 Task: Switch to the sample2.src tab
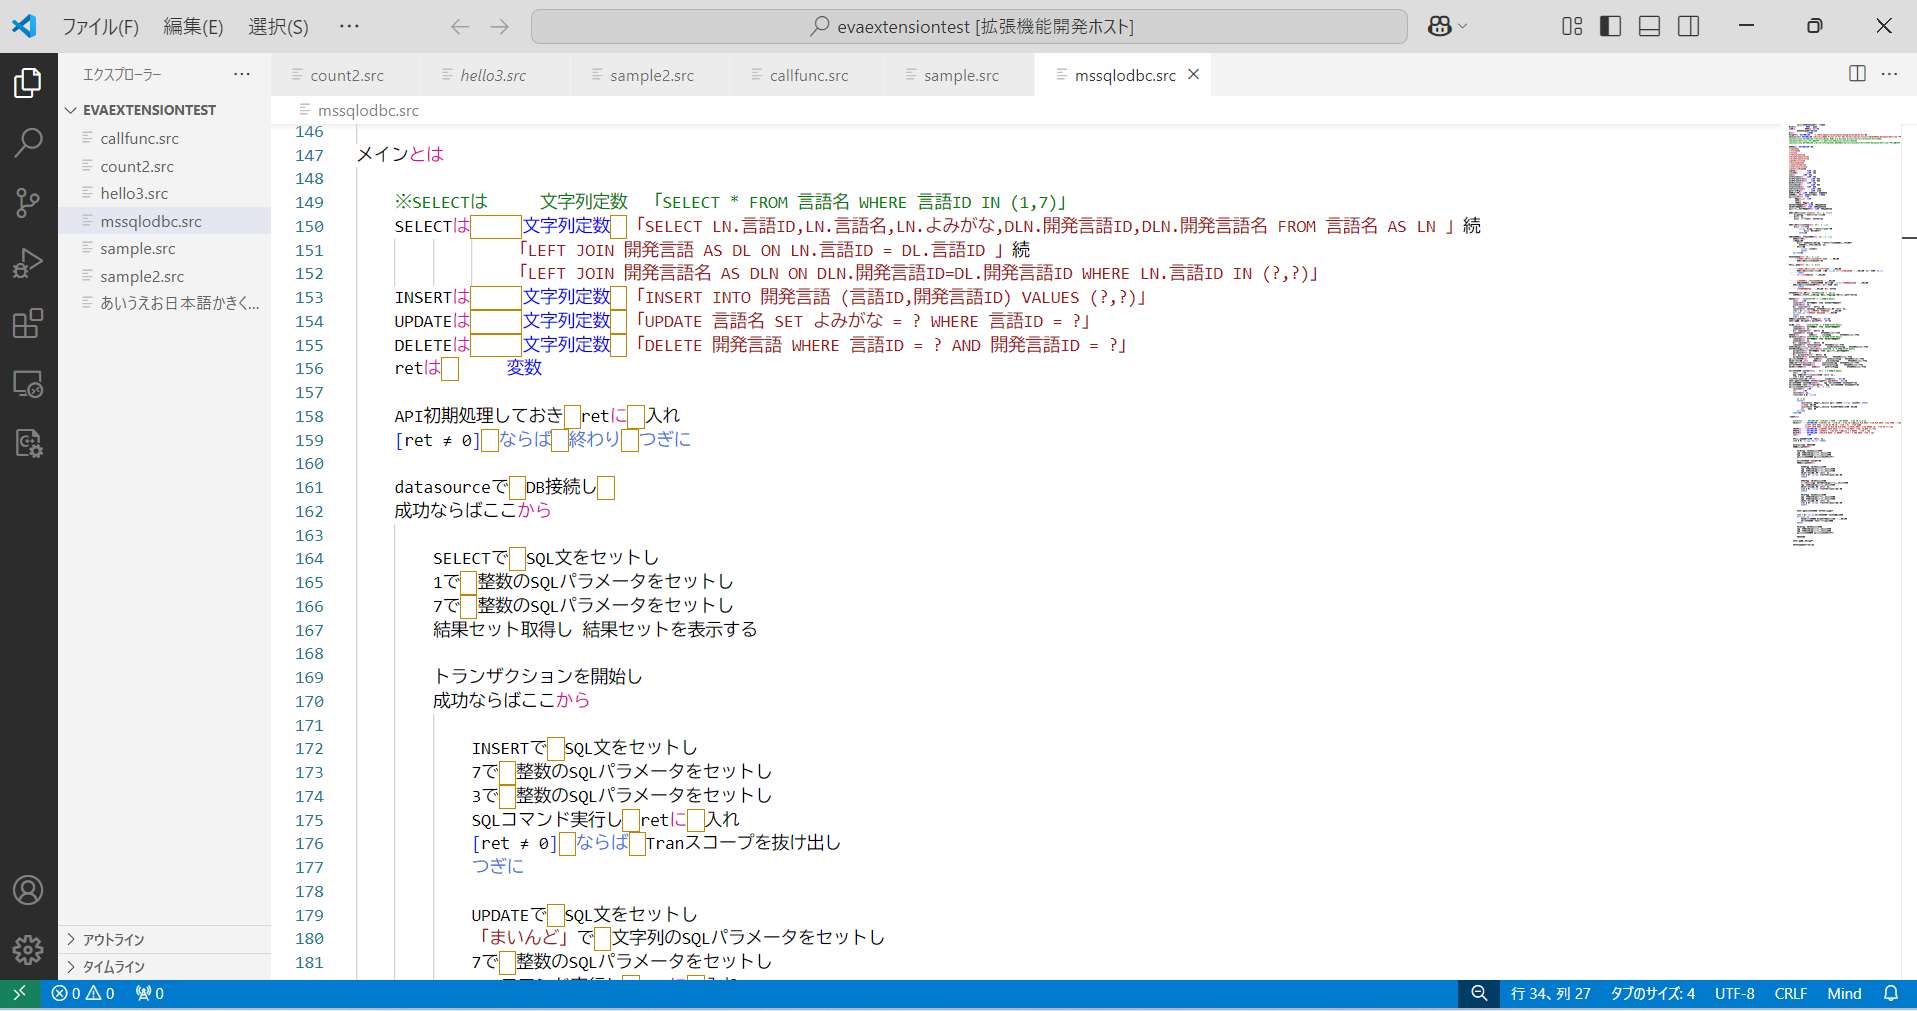tap(650, 74)
